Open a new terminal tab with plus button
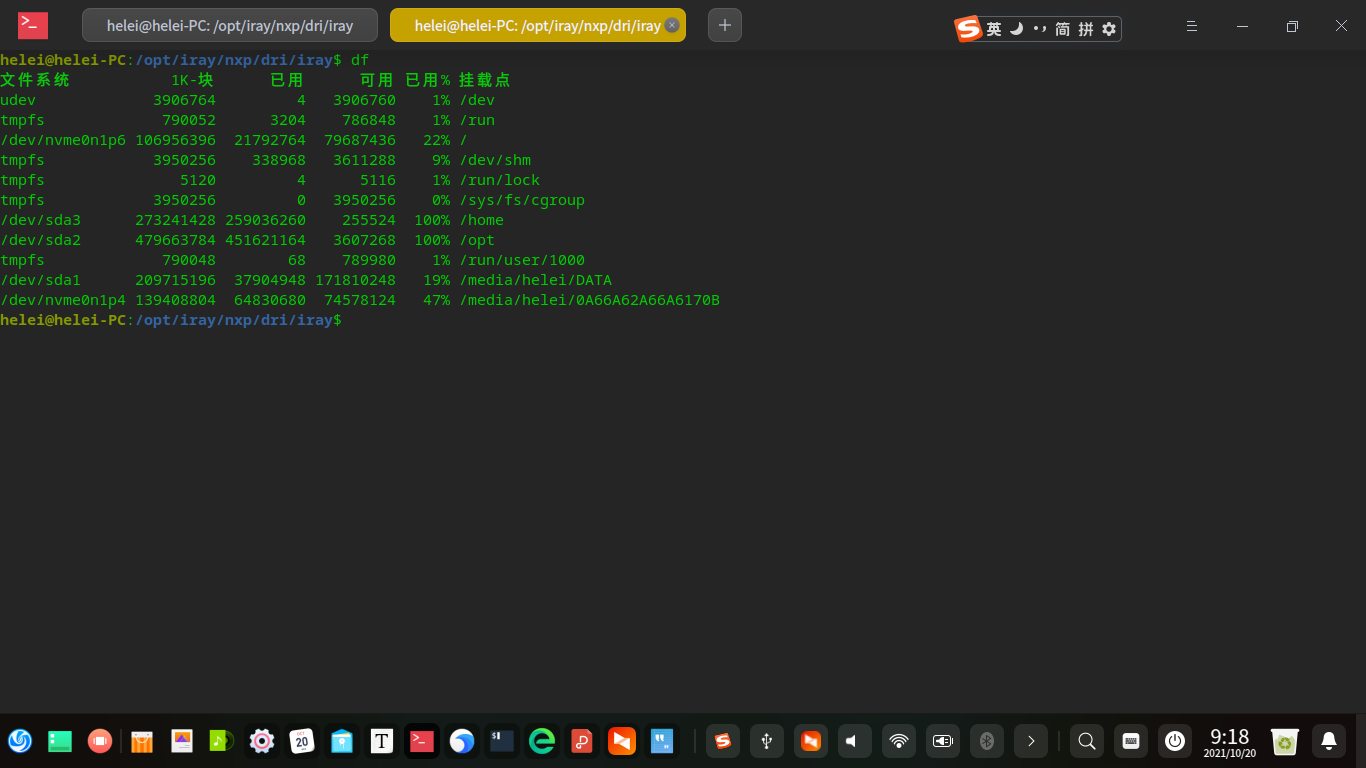Screen dimensions: 1366x768 pos(725,25)
